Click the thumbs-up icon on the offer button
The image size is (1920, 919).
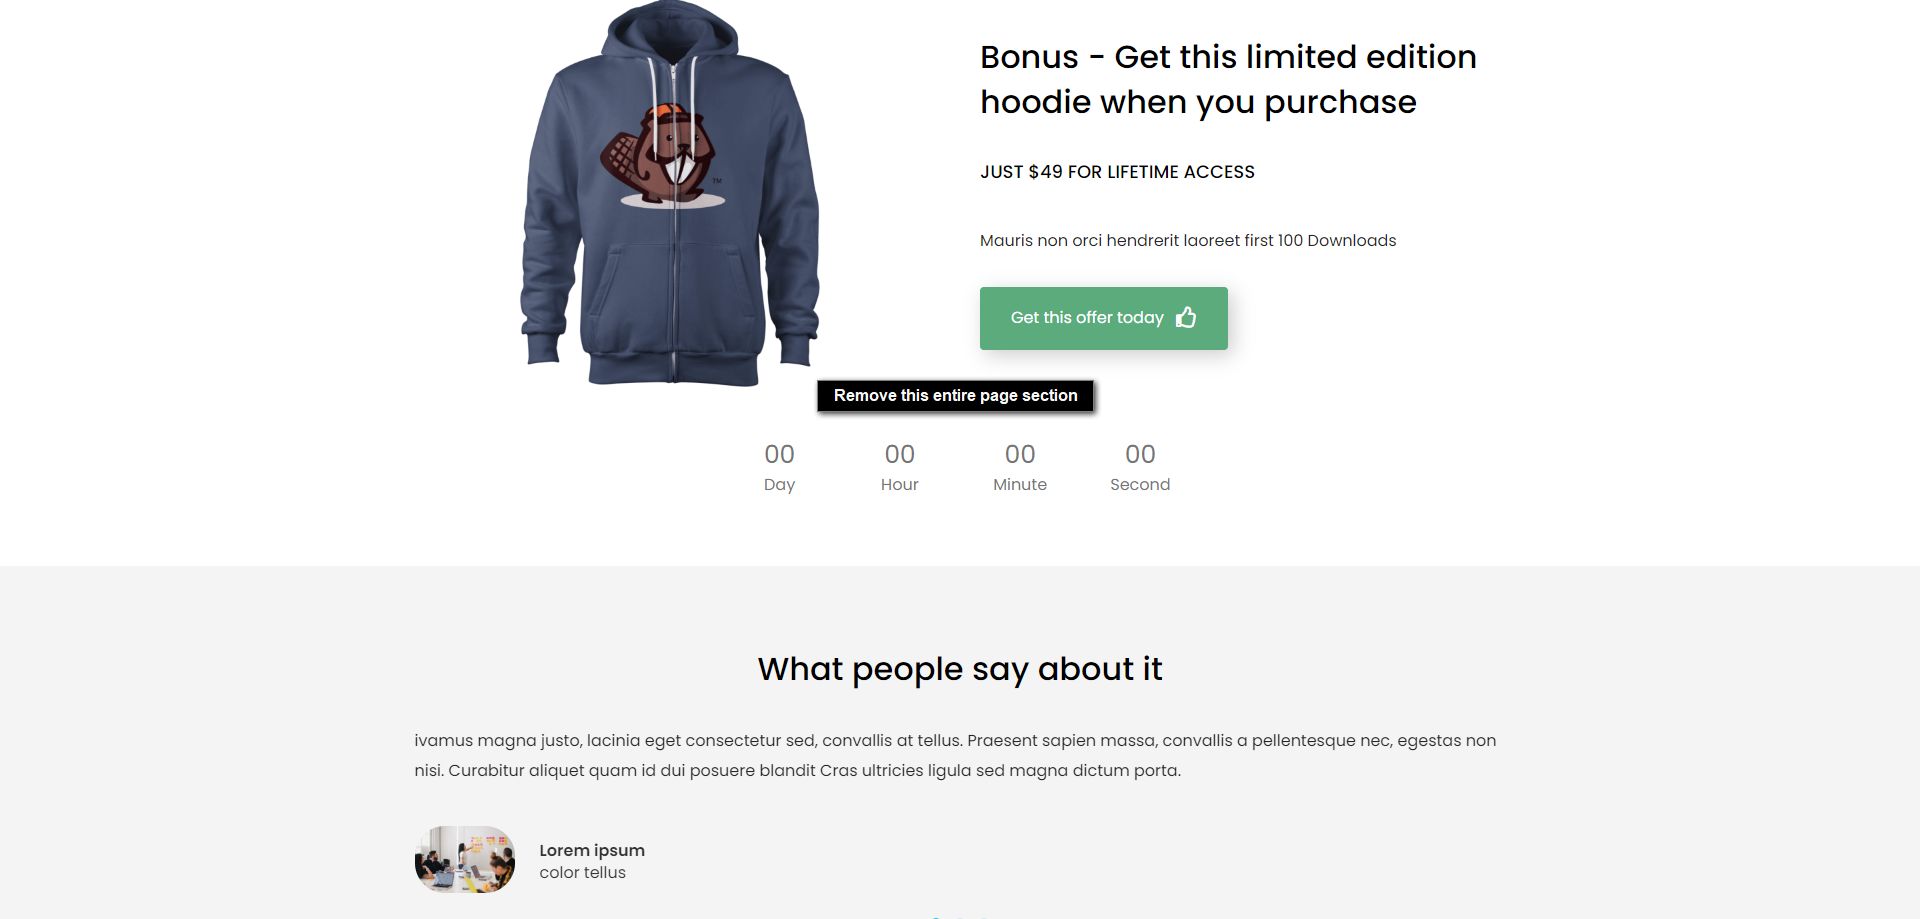click(x=1186, y=318)
